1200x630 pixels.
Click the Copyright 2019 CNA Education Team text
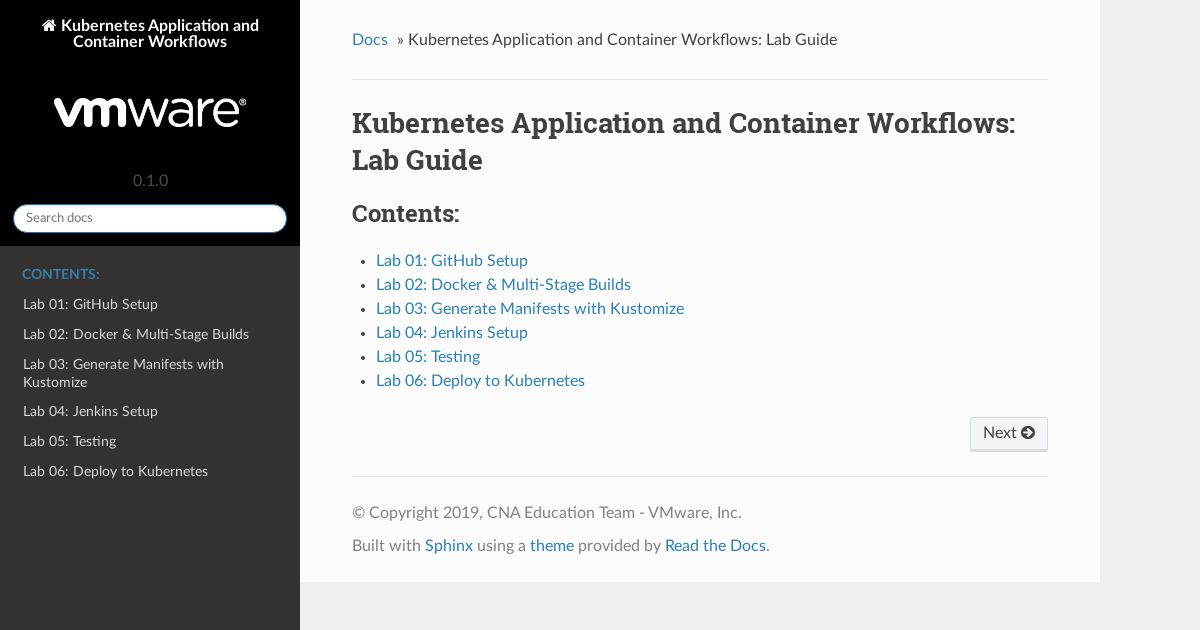click(x=547, y=513)
